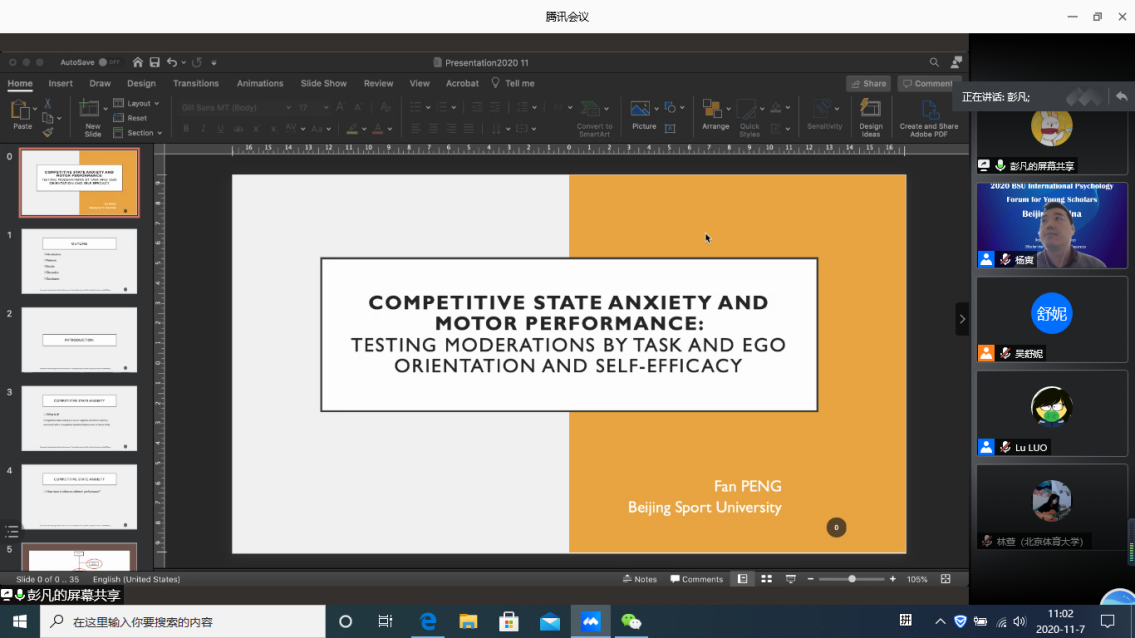1135x638 pixels.
Task: Click the Shapes icon beside Picture
Action: [670, 108]
